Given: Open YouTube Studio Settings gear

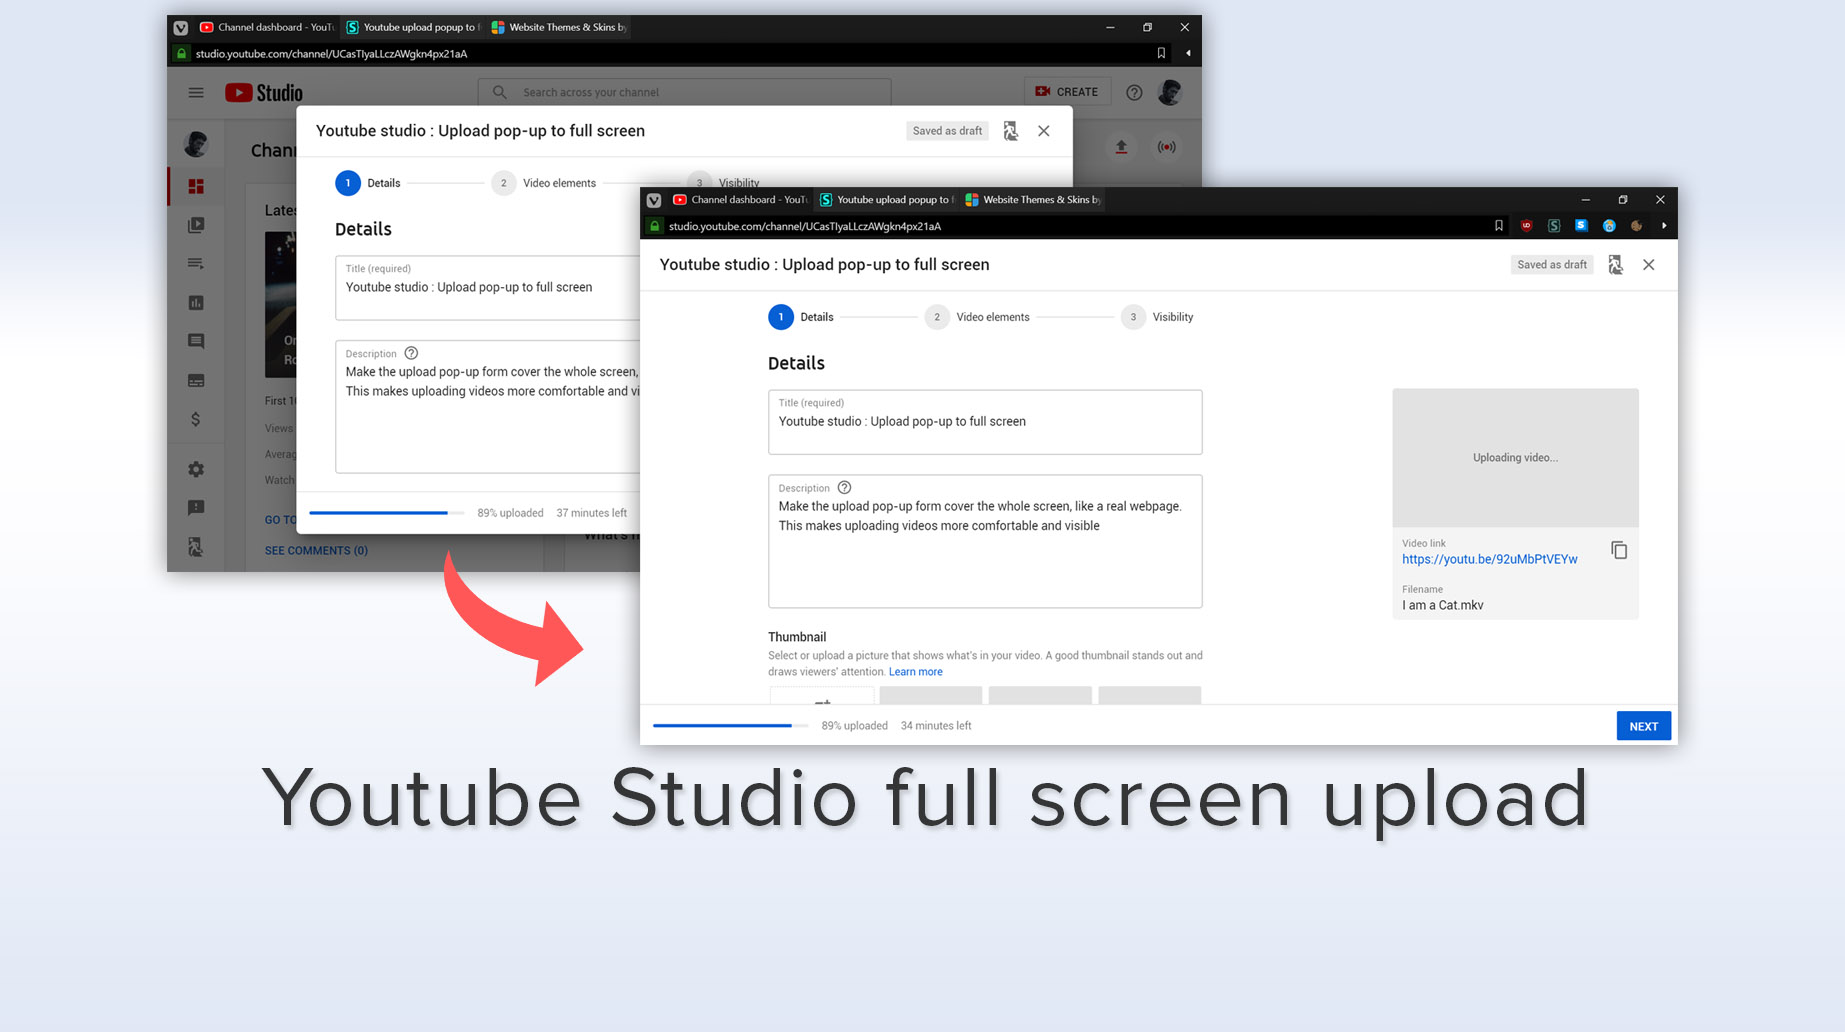Looking at the screenshot, I should pyautogui.click(x=196, y=468).
